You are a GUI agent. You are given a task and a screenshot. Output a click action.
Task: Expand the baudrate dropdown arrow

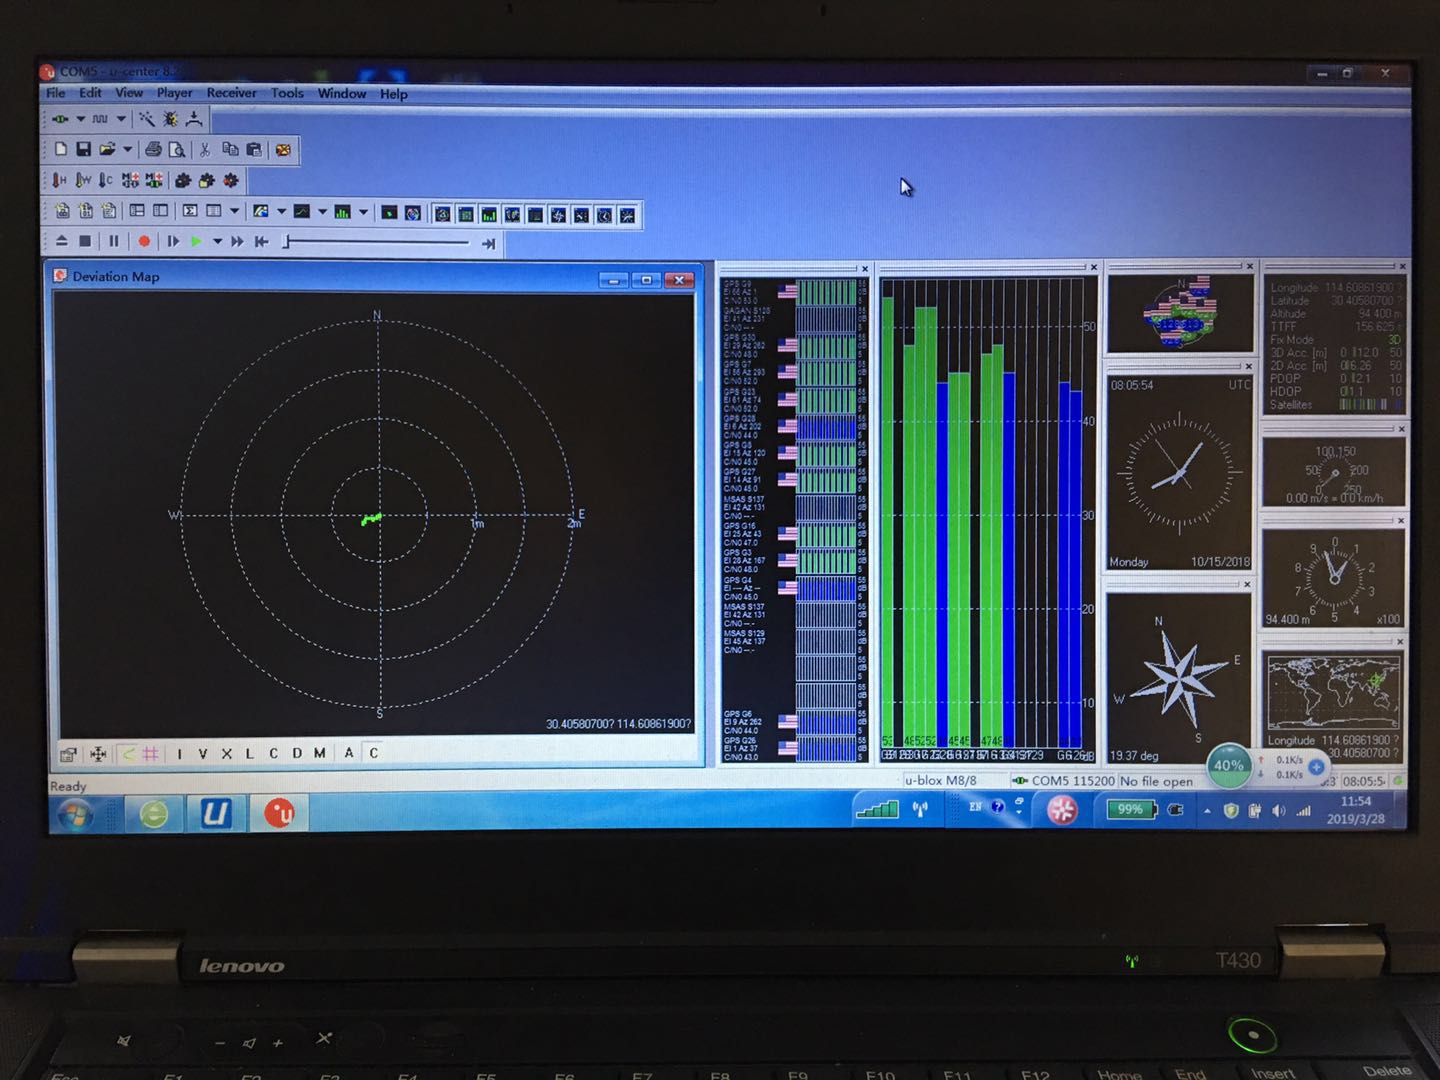pyautogui.click(x=121, y=119)
